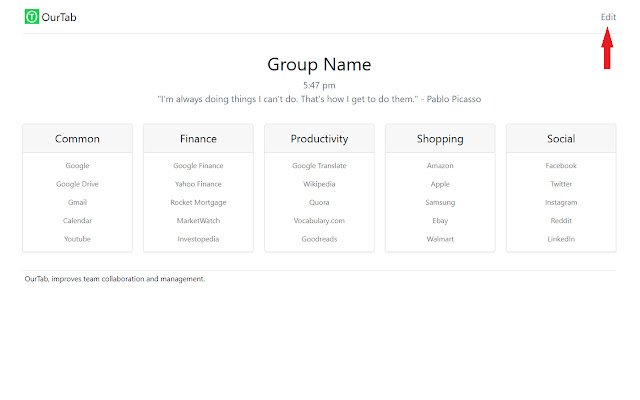640x400 pixels.
Task: Click the Shopping card header
Action: (x=440, y=139)
